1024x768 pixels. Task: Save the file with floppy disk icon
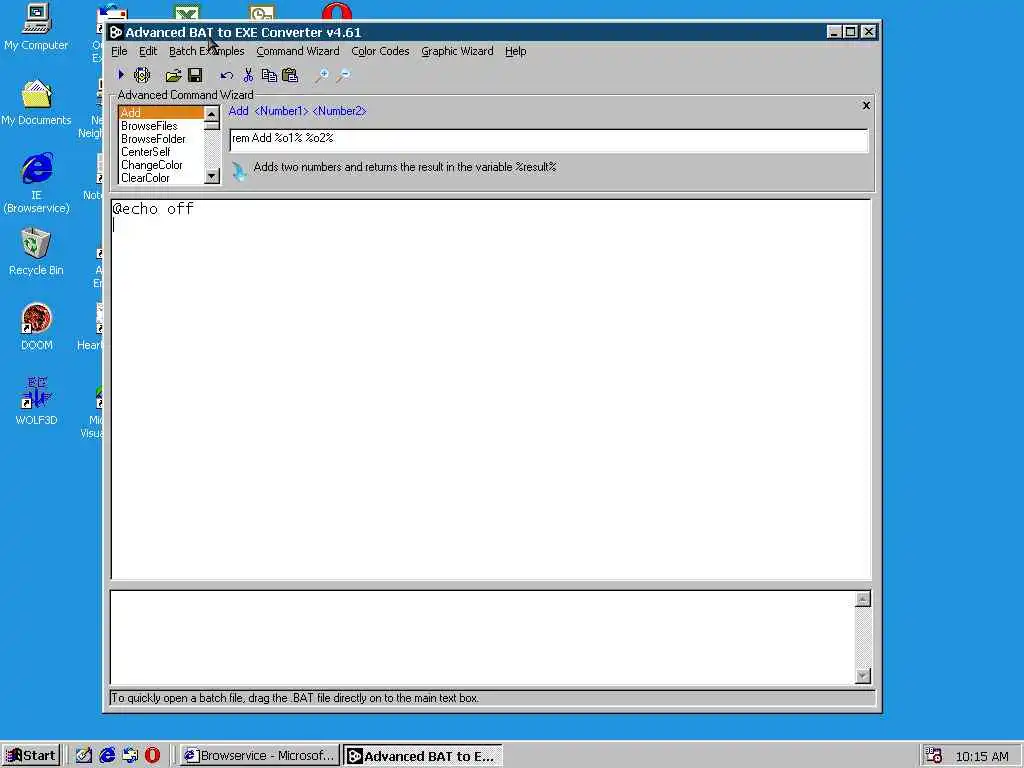195,75
